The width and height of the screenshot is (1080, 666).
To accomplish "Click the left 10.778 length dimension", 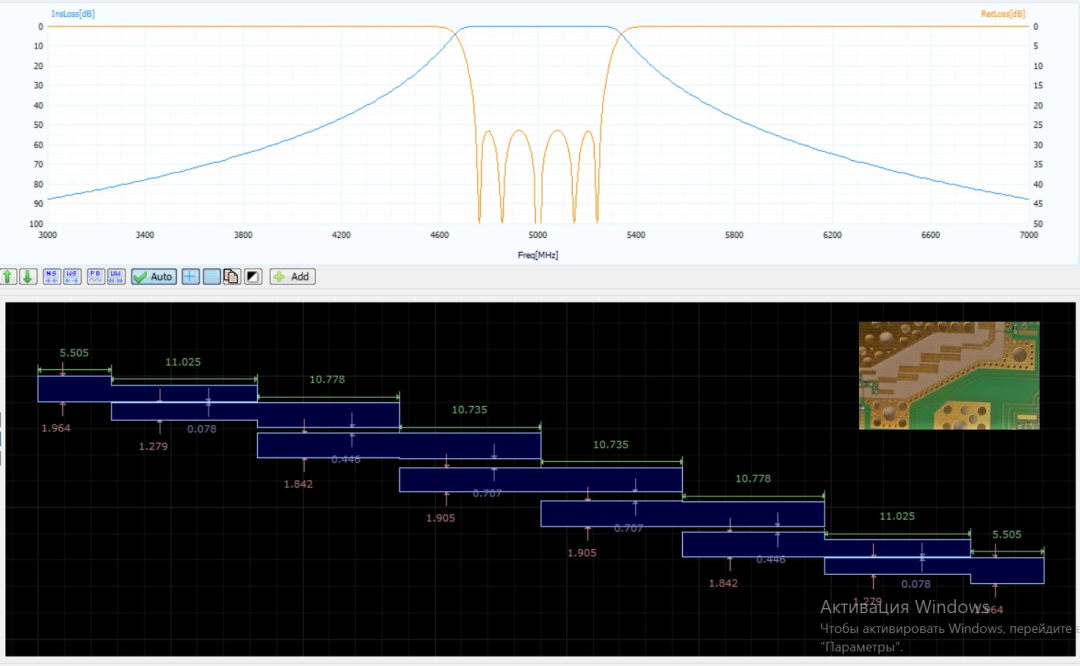I will click(327, 379).
